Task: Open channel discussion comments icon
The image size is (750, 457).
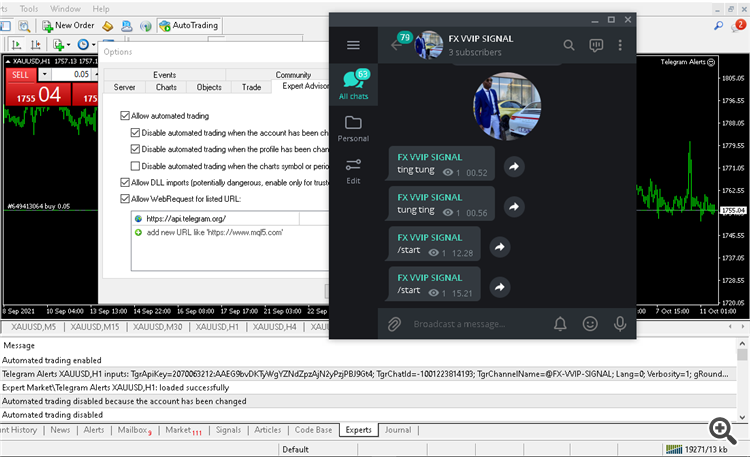Action: click(x=596, y=45)
